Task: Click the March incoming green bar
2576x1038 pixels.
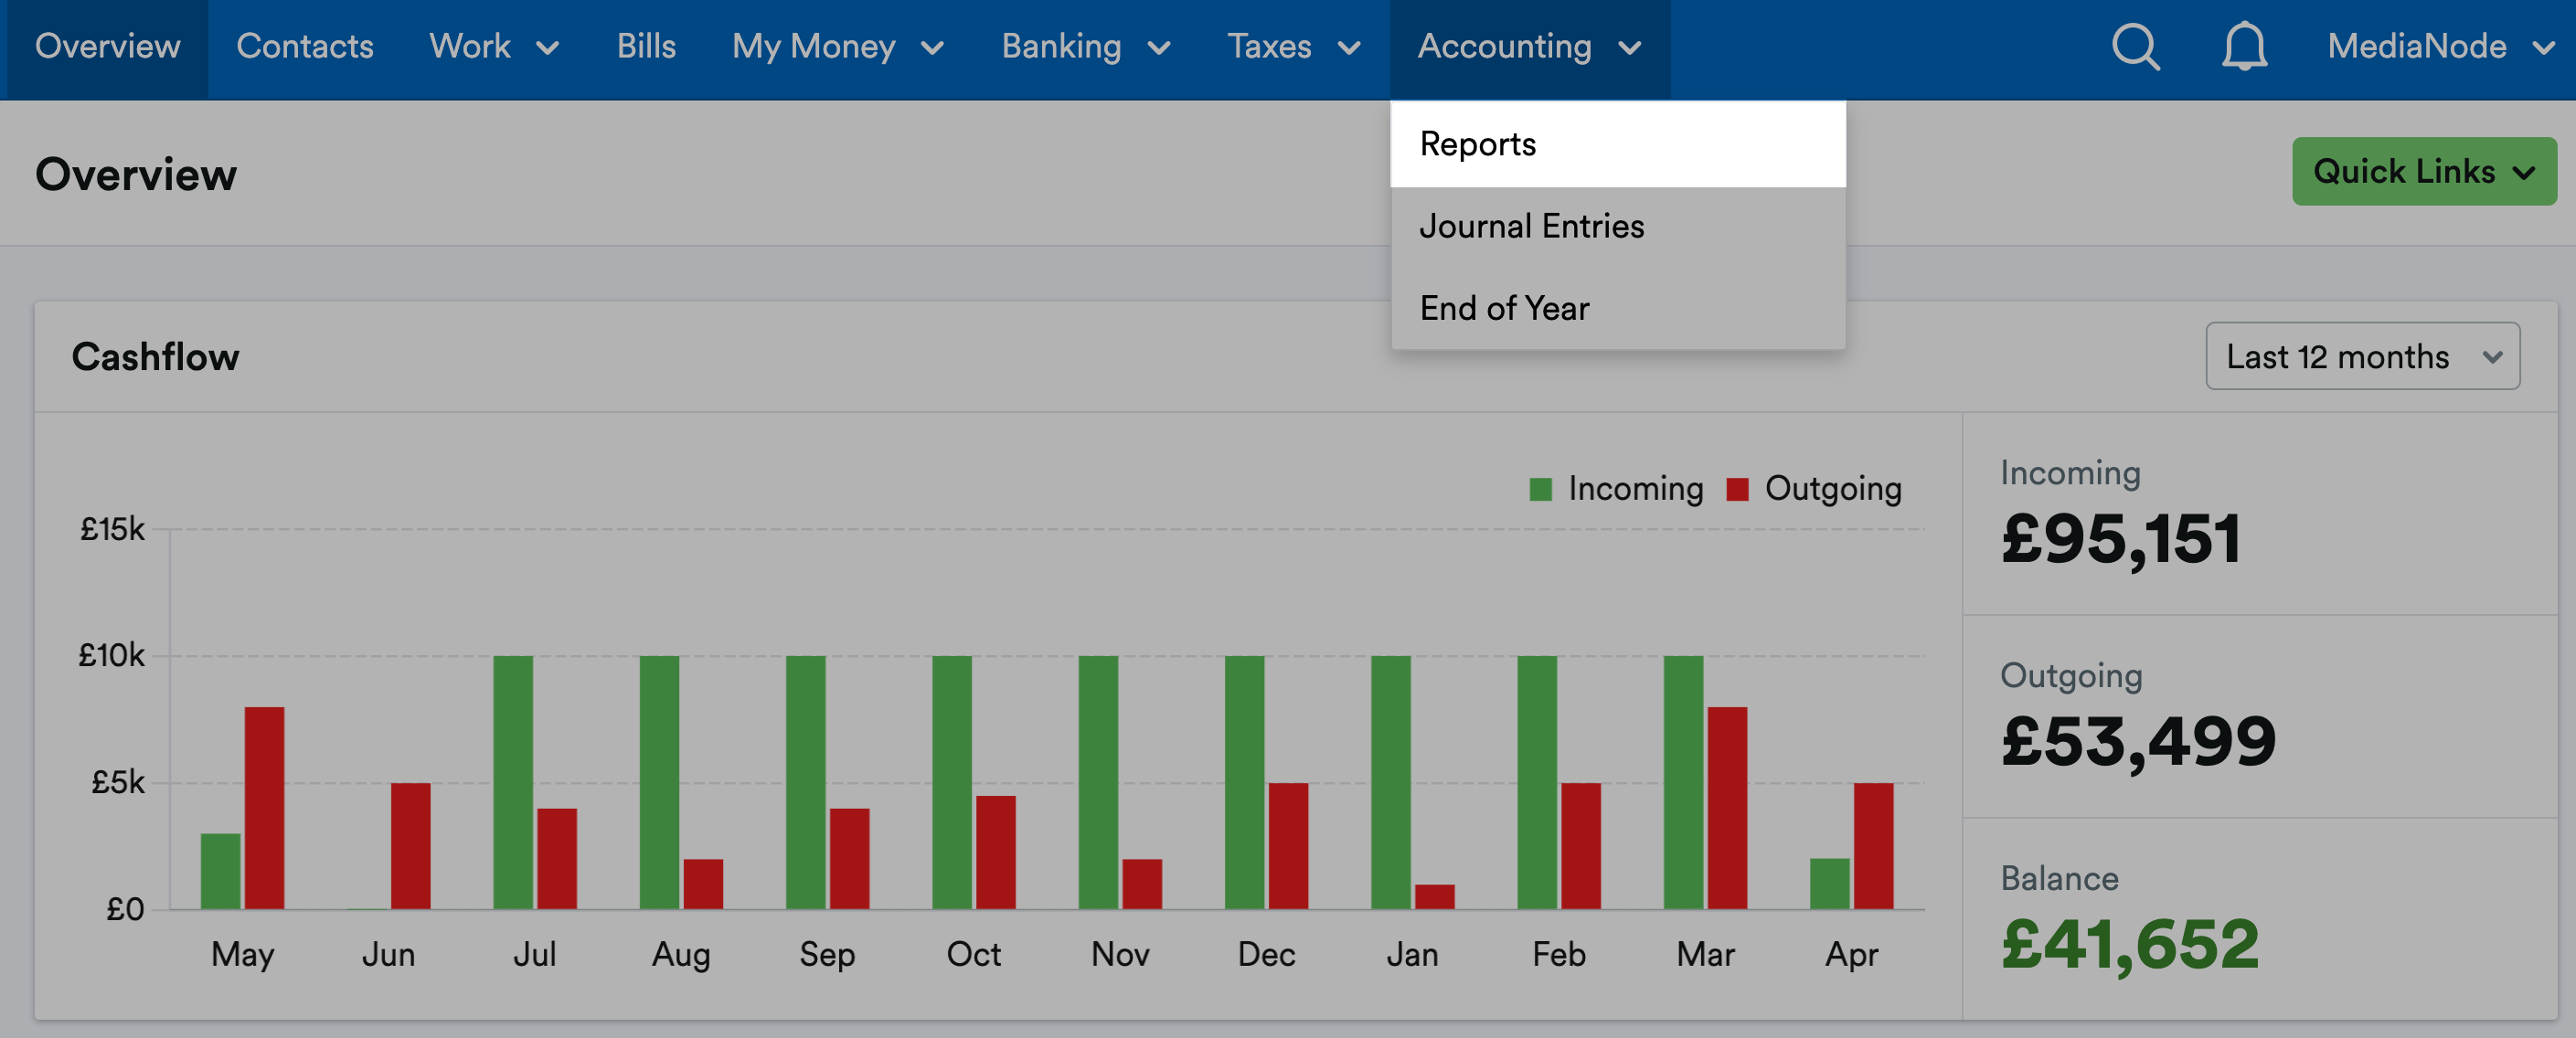Action: pos(1682,781)
